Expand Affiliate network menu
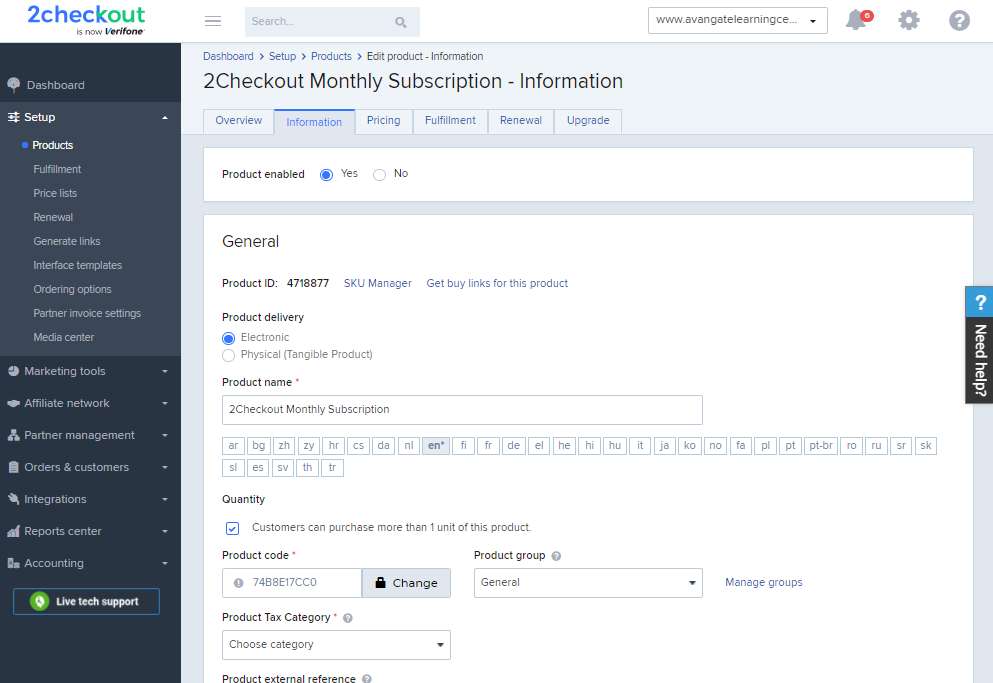 (165, 404)
